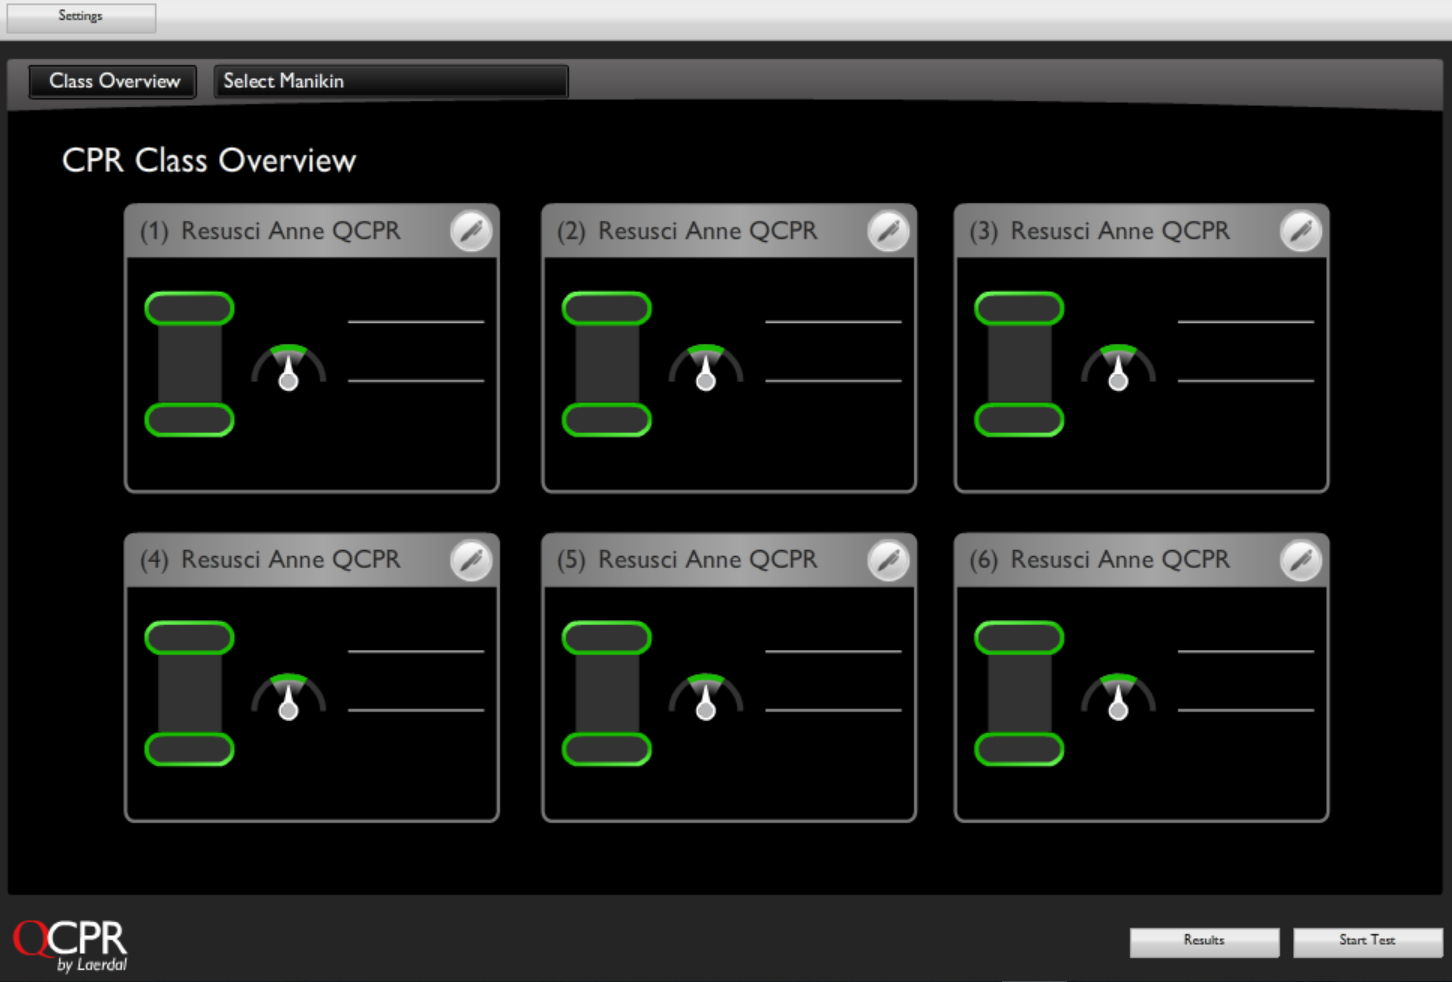
Task: Open rename editor for manikin (3)
Action: coord(1301,230)
